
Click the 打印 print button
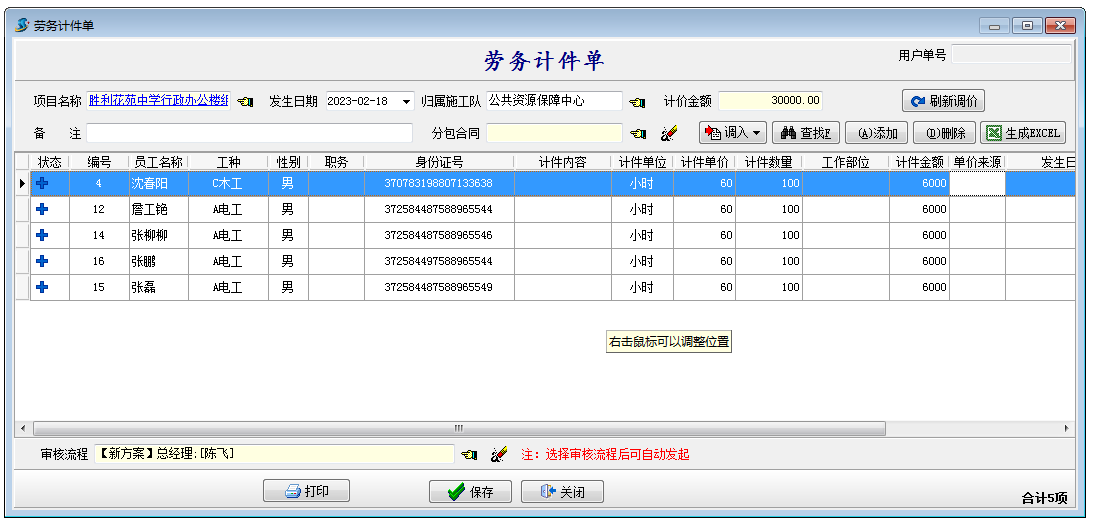[307, 491]
